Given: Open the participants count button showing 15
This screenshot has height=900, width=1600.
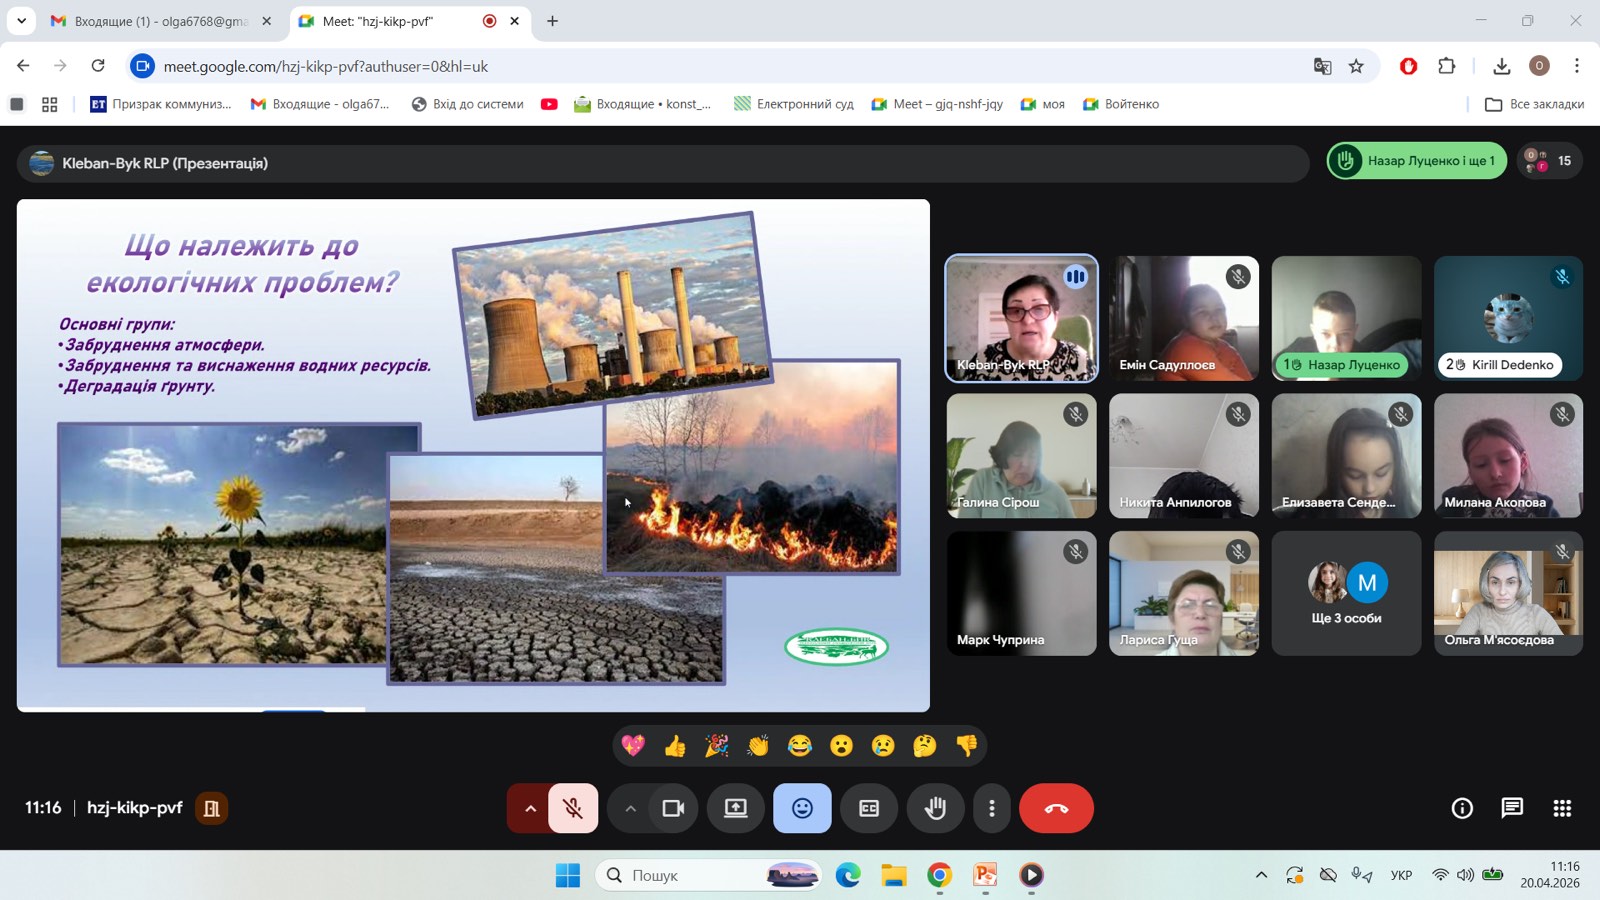Looking at the screenshot, I should coord(1549,161).
